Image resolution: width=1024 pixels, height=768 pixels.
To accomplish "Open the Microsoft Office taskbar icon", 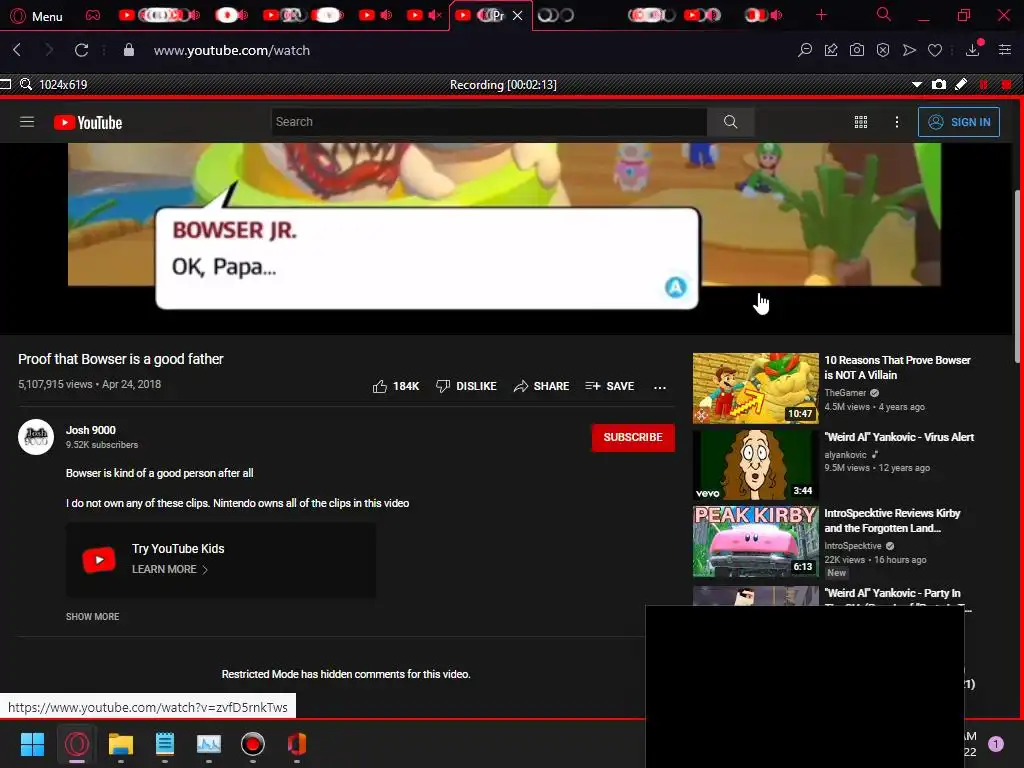I will (296, 744).
